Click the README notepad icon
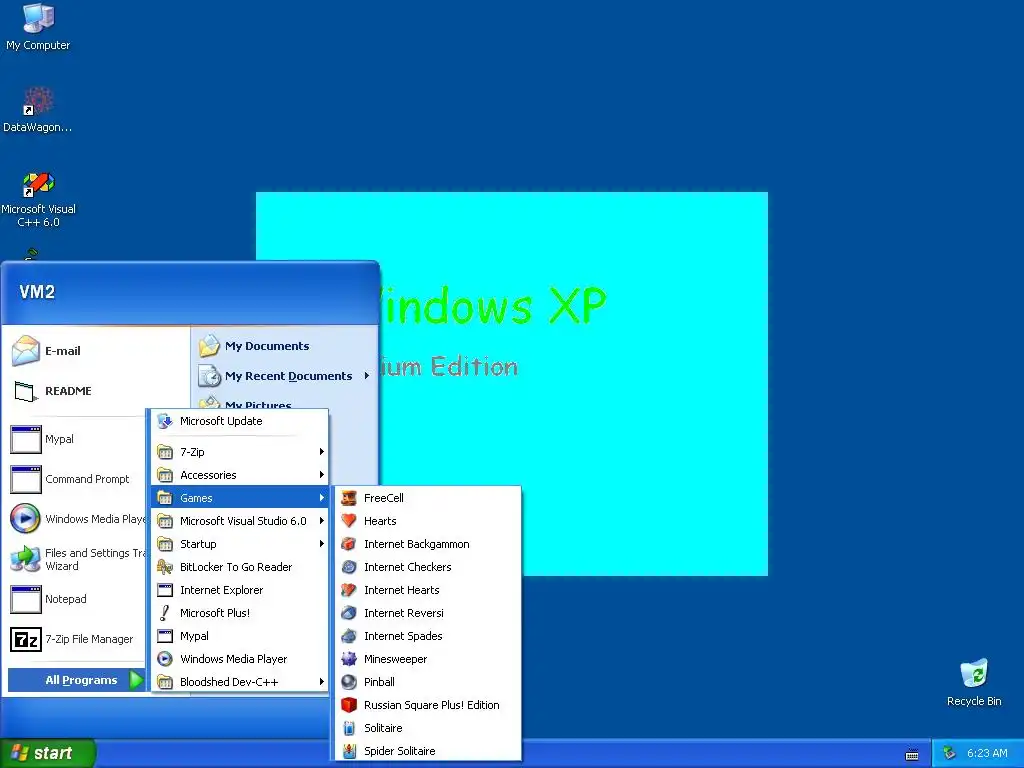 click(25, 391)
